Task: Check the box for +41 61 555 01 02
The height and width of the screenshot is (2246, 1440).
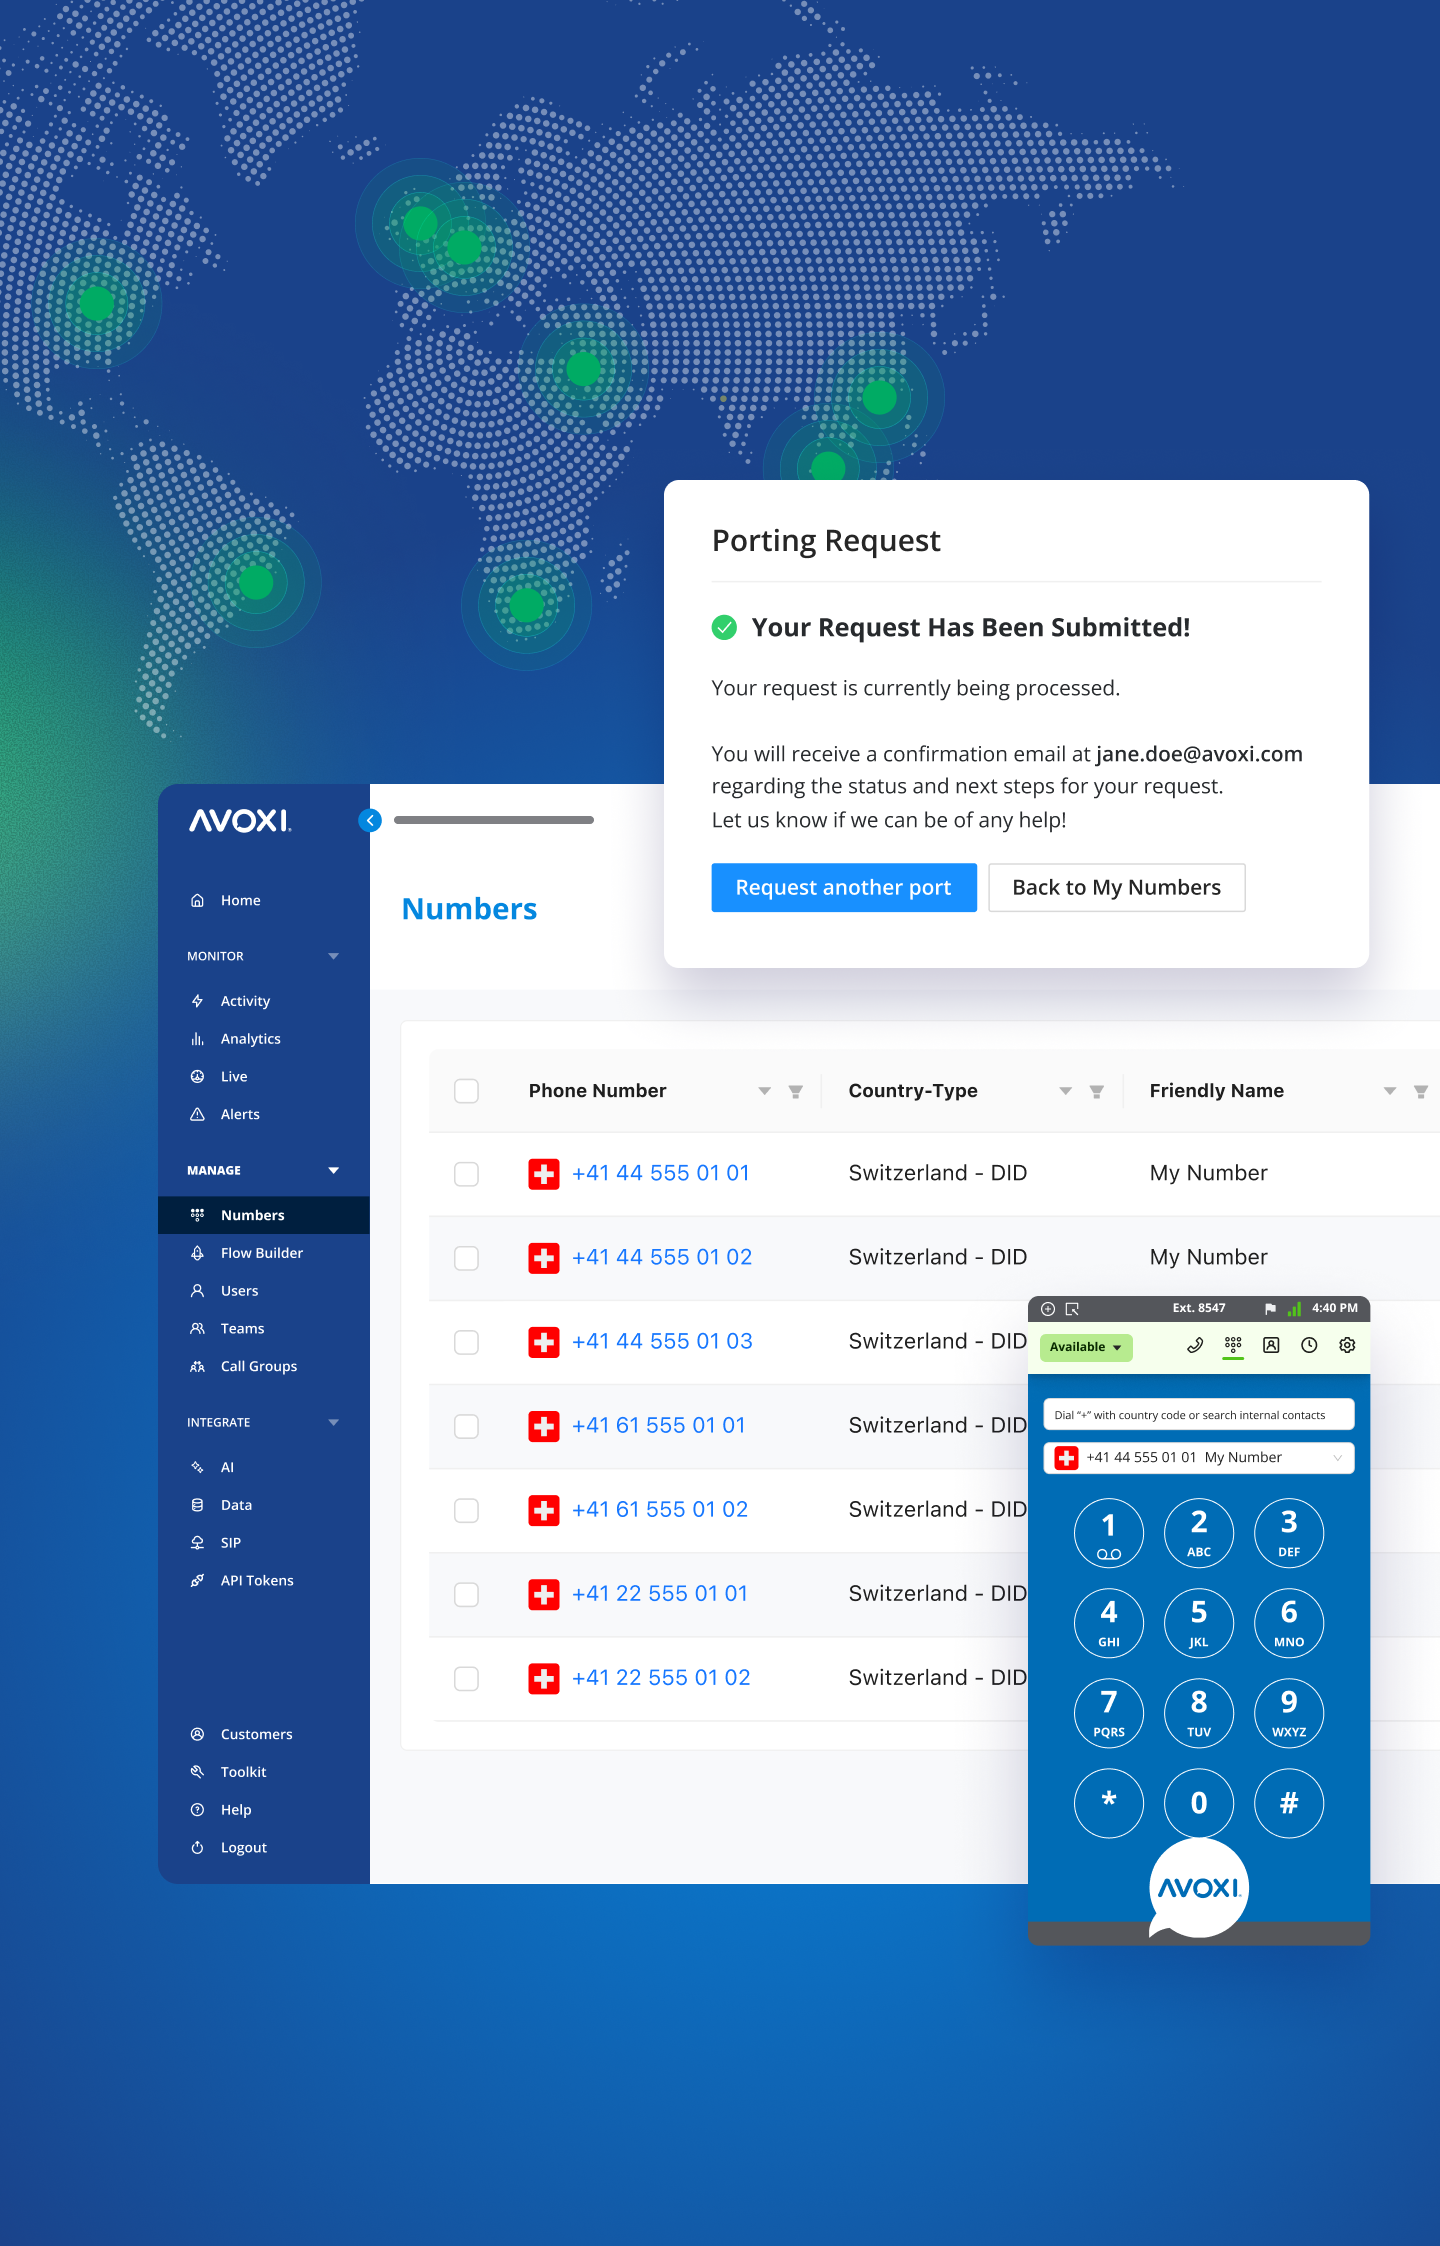Action: pyautogui.click(x=466, y=1510)
